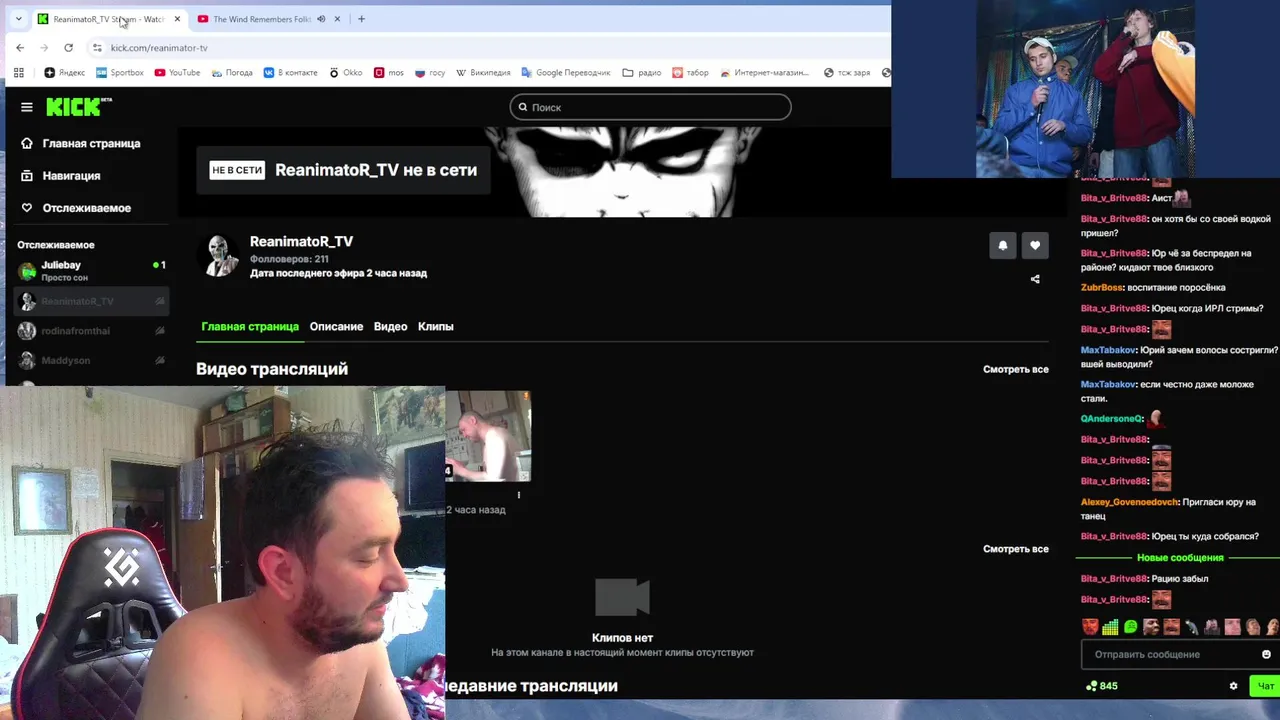This screenshot has width=1280, height=720.
Task: Click the KICK logo
Action: click(x=79, y=107)
